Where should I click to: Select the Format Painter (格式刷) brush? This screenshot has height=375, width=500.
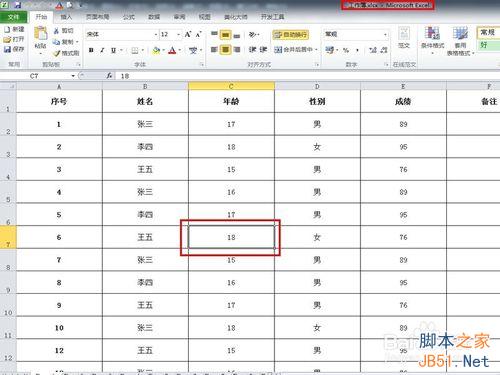click(57, 53)
